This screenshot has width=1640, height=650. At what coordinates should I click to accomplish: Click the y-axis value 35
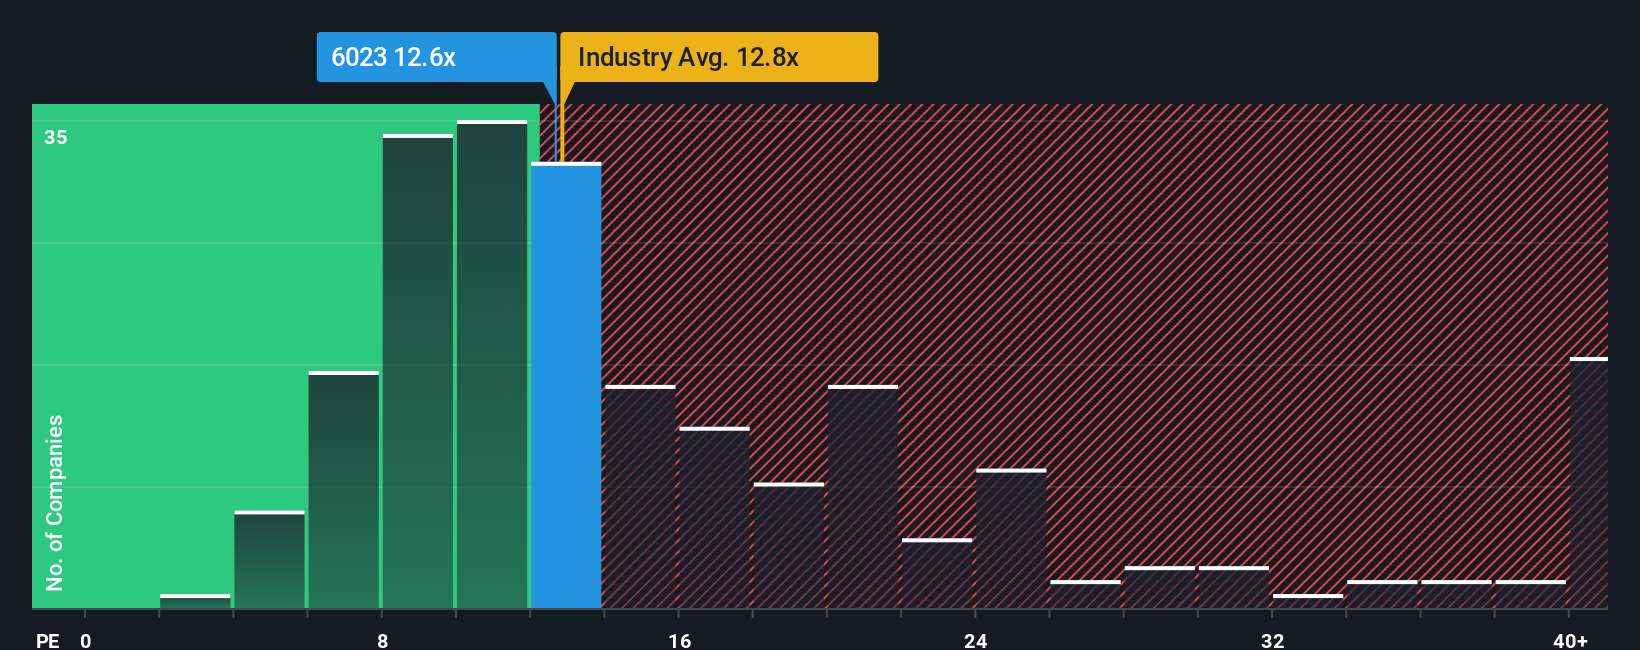(56, 137)
